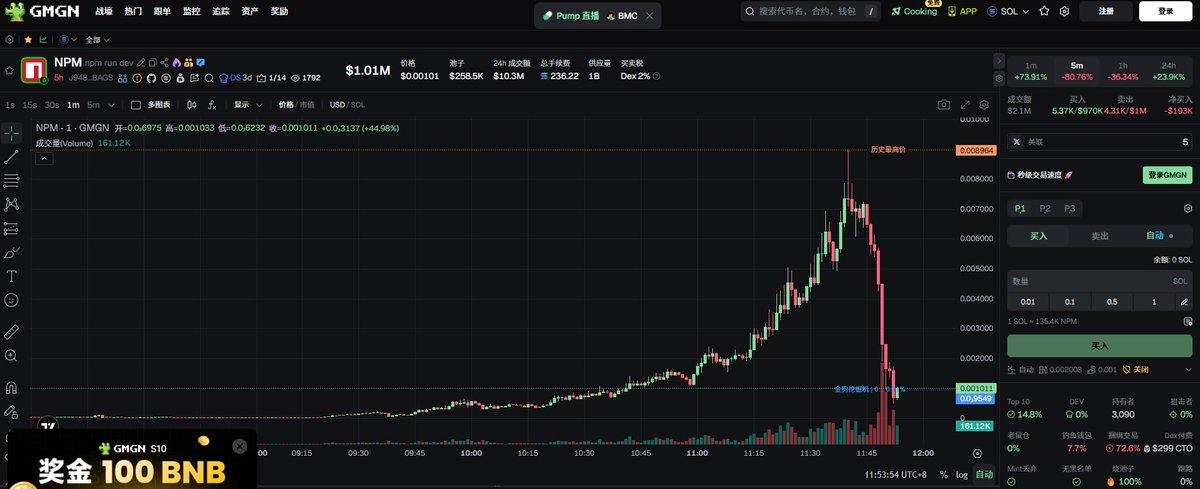Select the crosshair cursor tool

pos(11,133)
